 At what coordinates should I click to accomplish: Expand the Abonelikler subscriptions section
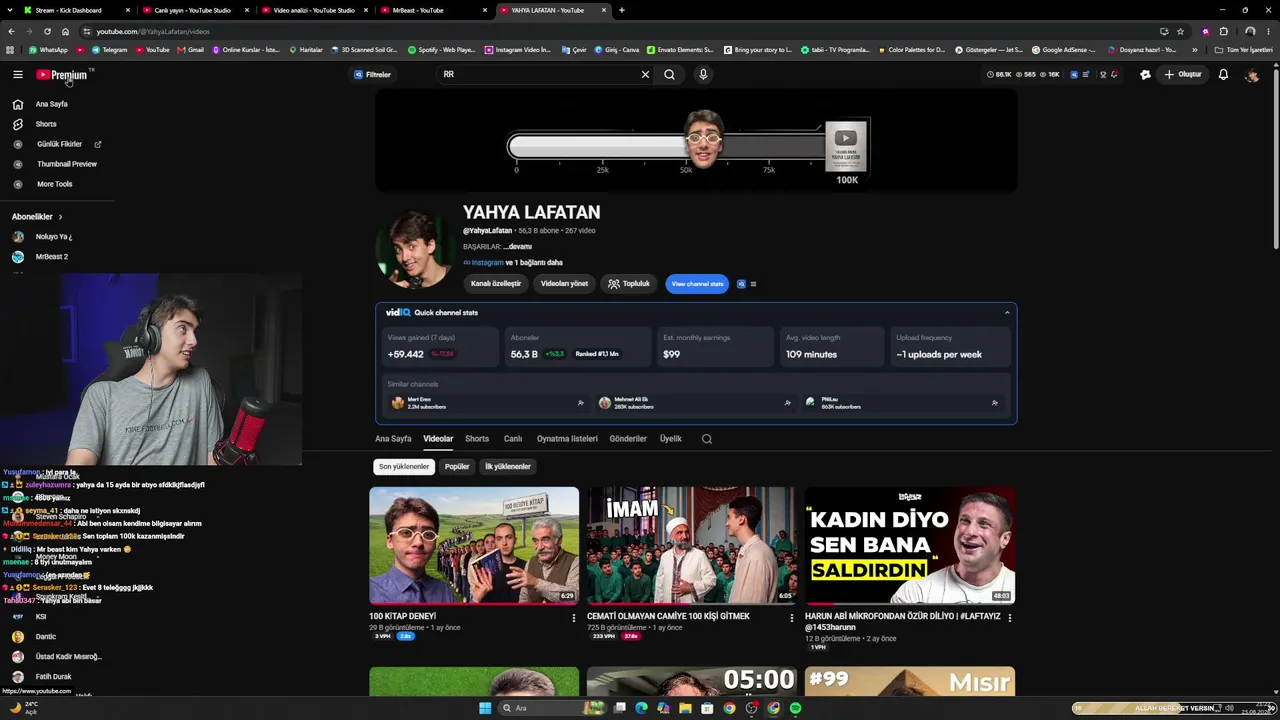pos(37,217)
